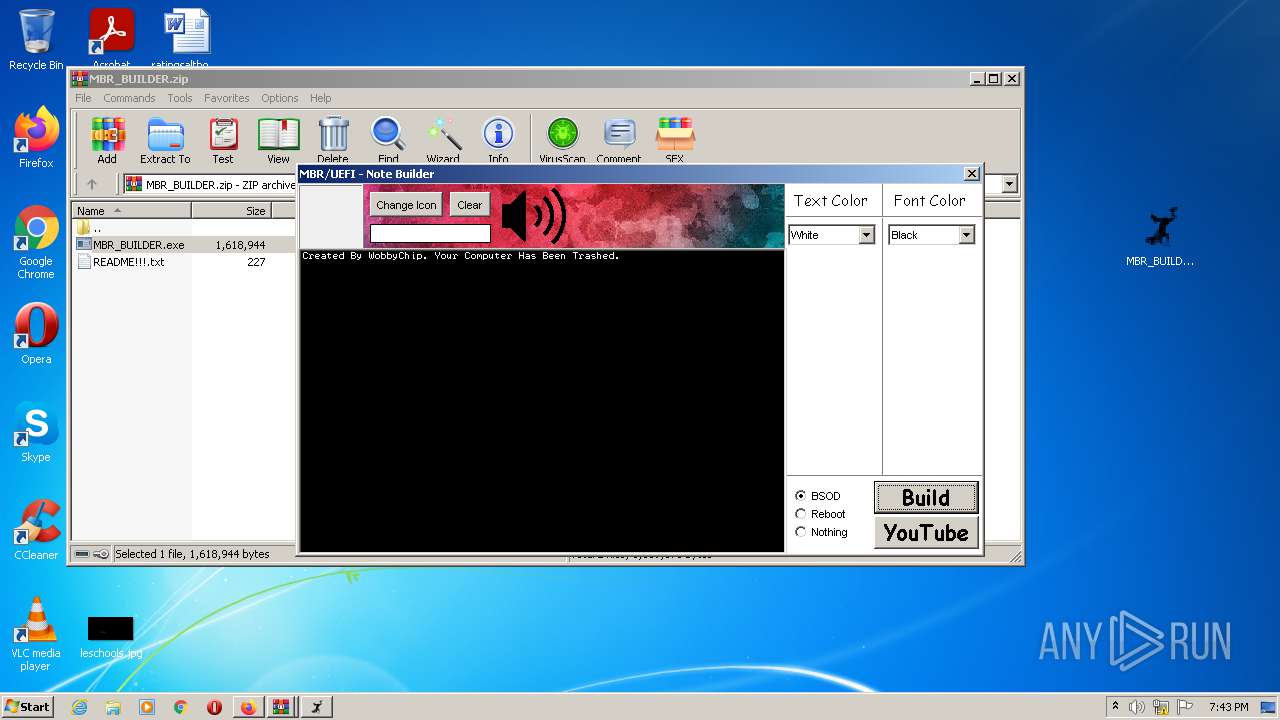Select the README!!!.txt file row
Image resolution: width=1280 pixels, height=720 pixels.
[183, 262]
